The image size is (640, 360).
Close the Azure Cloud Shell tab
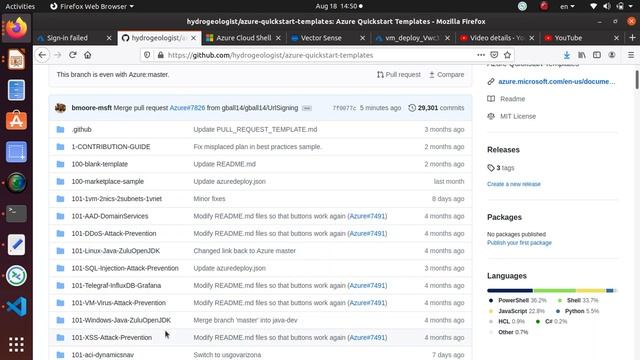coord(278,38)
